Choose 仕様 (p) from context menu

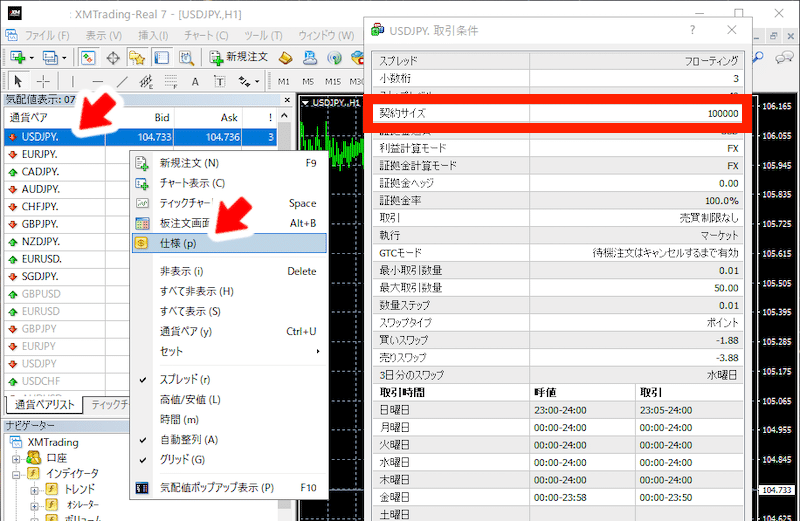click(229, 243)
